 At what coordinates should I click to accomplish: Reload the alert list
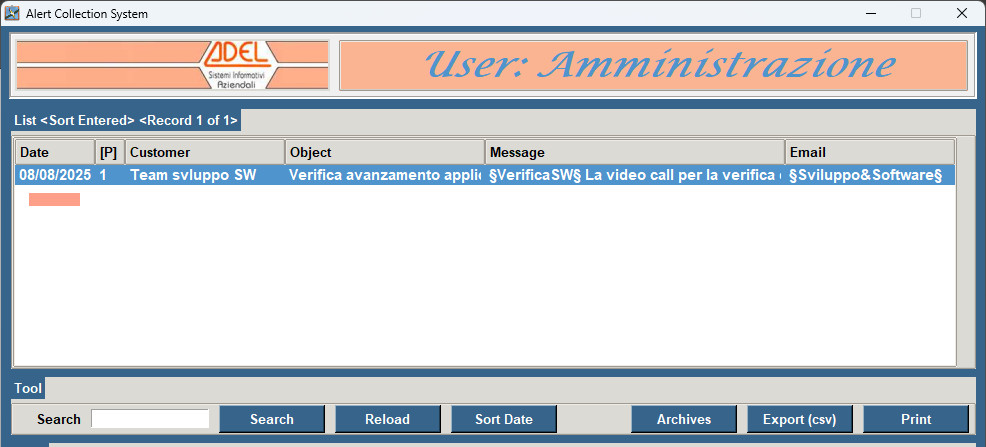click(x=387, y=419)
